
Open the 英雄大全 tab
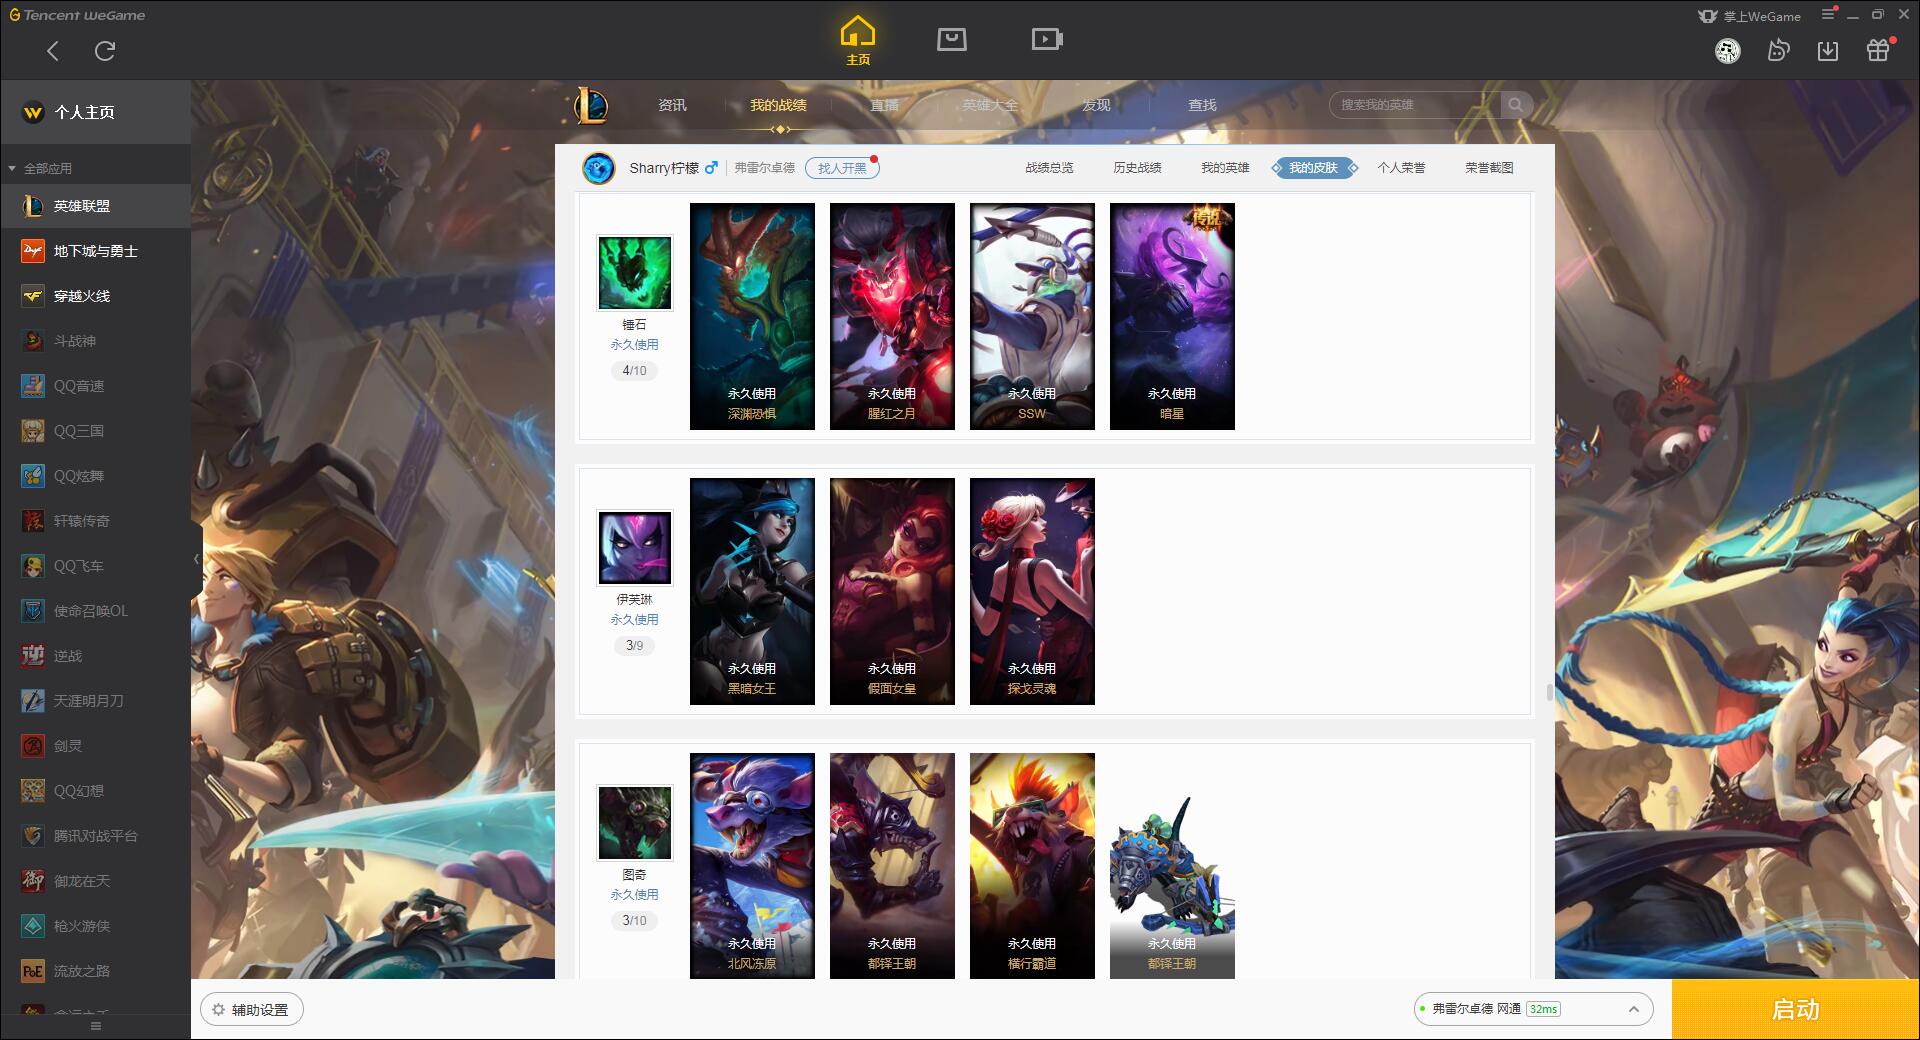pyautogui.click(x=990, y=105)
